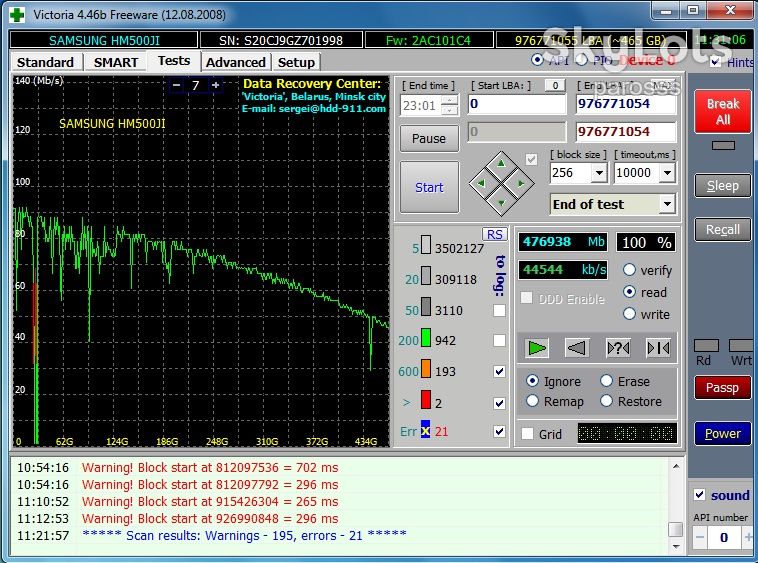This screenshot has width=758, height=563.
Task: Select the read radio option
Action: coord(629,292)
